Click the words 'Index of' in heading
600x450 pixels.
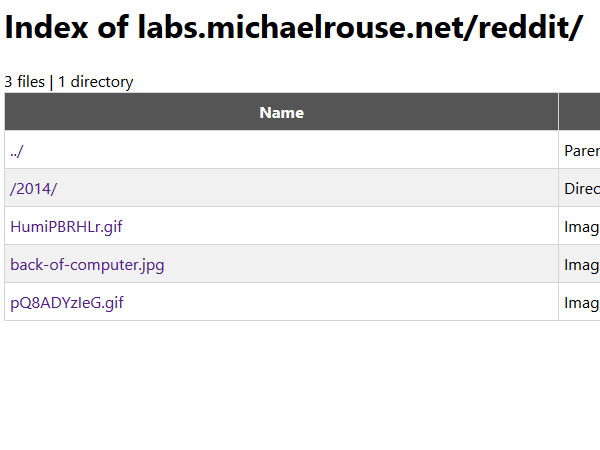(67, 28)
